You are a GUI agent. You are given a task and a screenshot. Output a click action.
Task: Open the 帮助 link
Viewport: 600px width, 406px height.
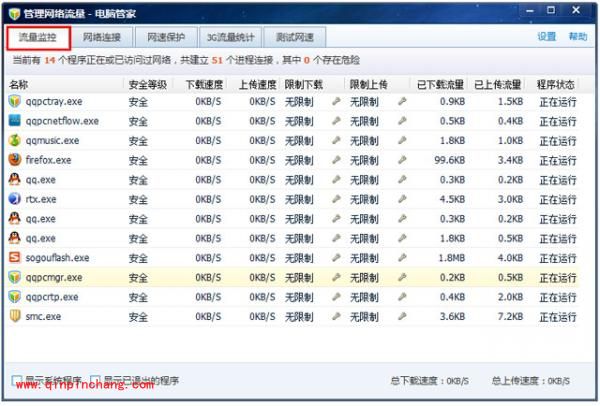(x=578, y=37)
